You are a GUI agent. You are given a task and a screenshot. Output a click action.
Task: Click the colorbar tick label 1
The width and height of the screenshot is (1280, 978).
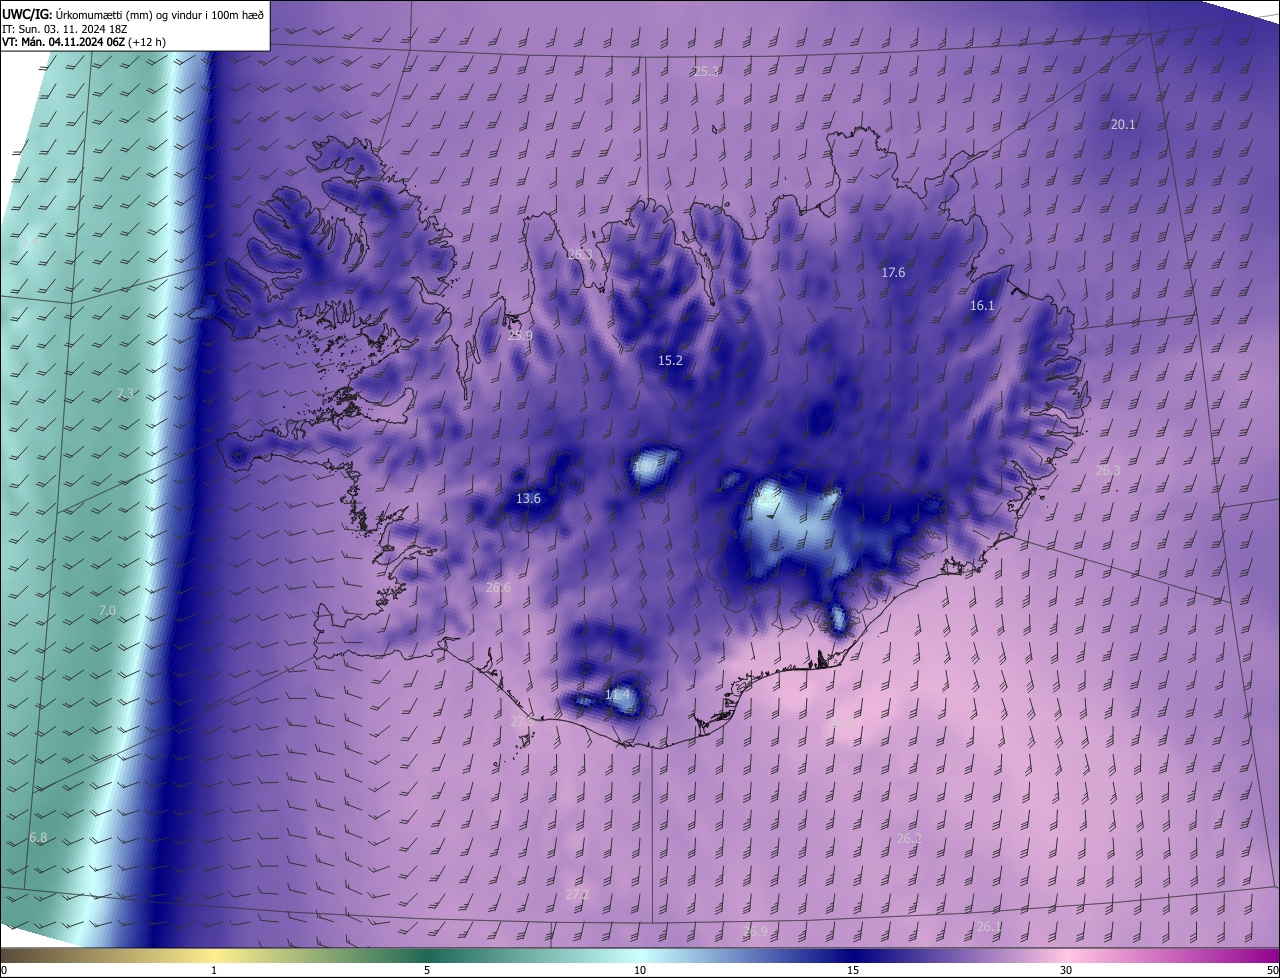click(214, 970)
